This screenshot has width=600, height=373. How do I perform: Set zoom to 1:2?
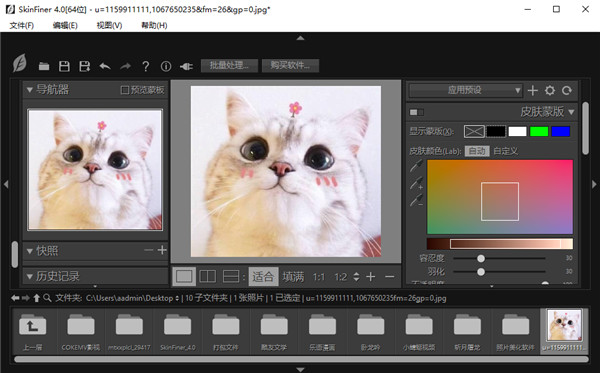tap(341, 277)
